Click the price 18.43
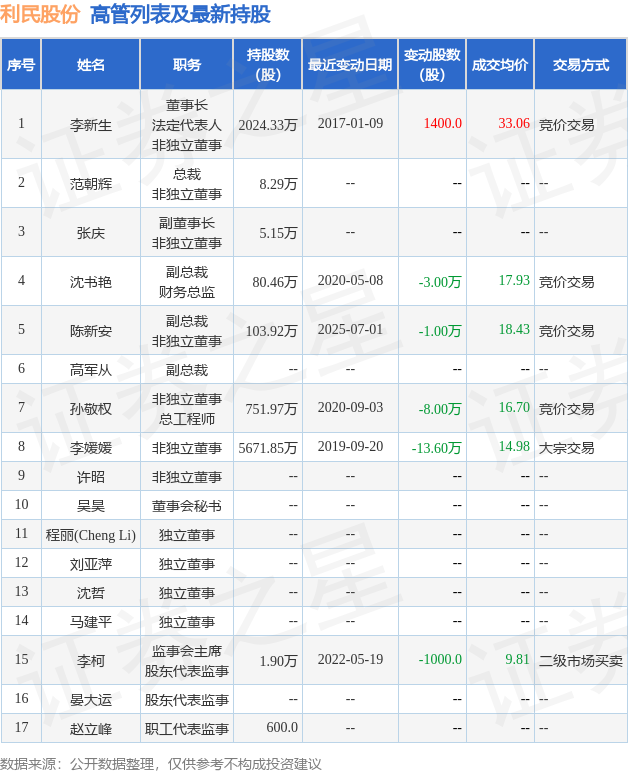The height and width of the screenshot is (773, 628). pyautogui.click(x=514, y=329)
